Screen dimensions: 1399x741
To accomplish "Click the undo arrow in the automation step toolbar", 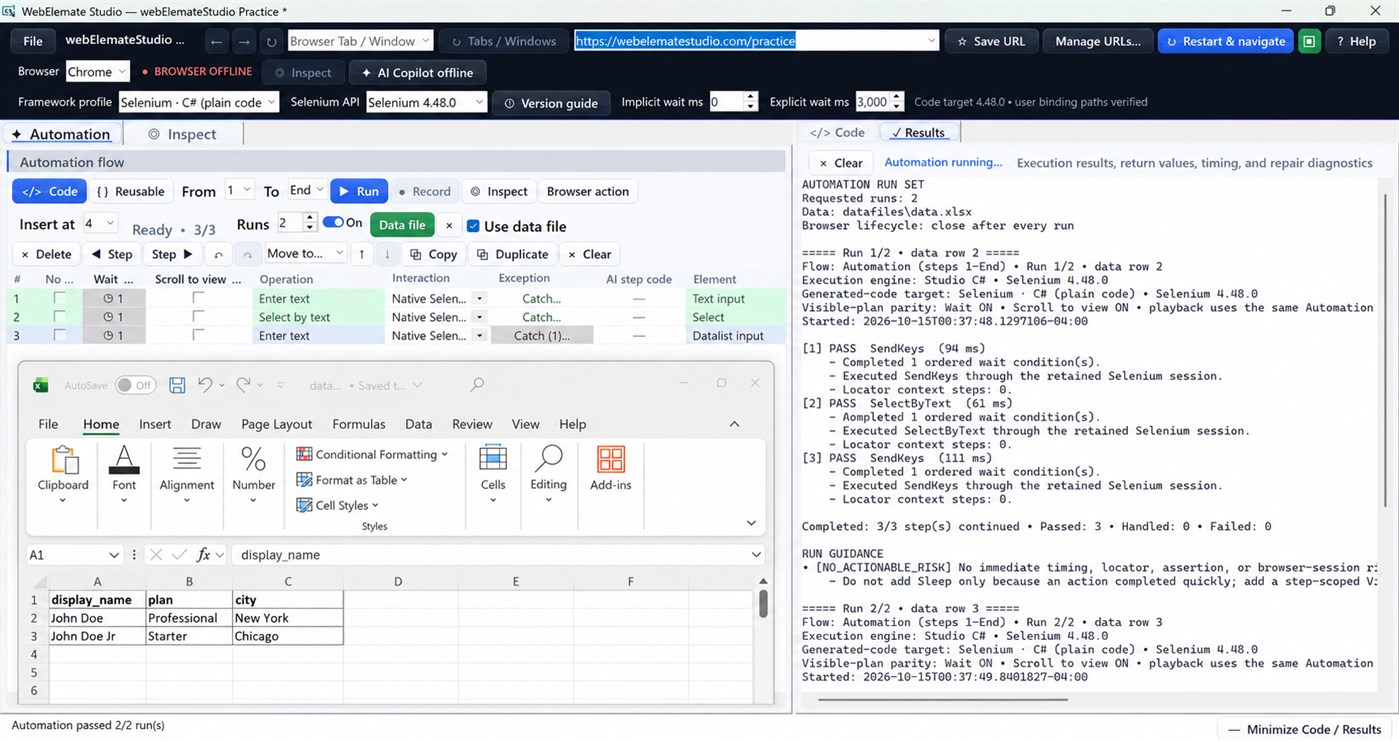I will 218,254.
